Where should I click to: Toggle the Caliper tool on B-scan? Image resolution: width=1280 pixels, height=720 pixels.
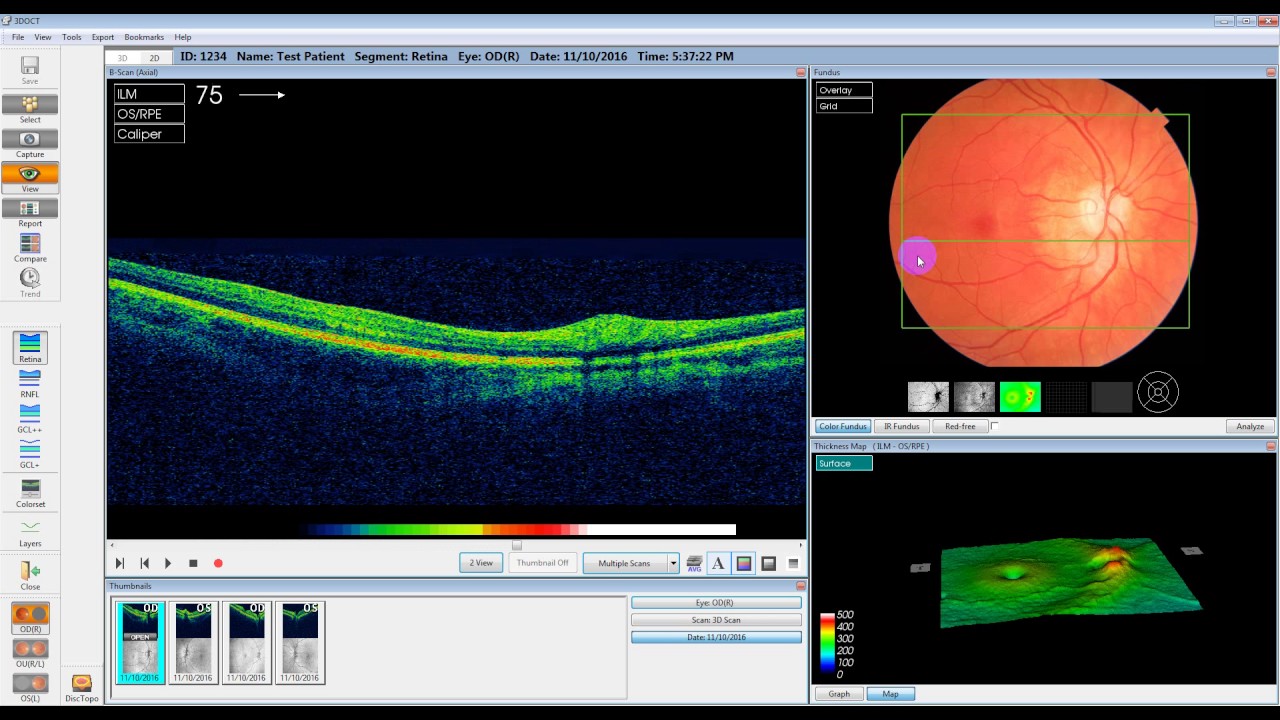(149, 134)
